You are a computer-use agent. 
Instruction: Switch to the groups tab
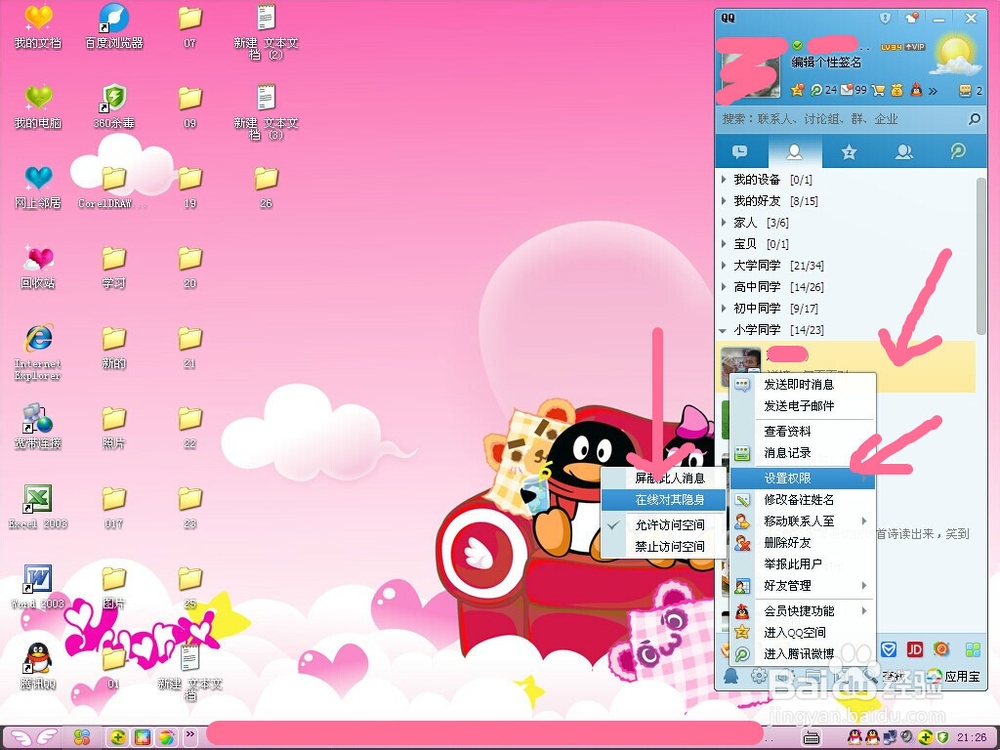[x=904, y=152]
